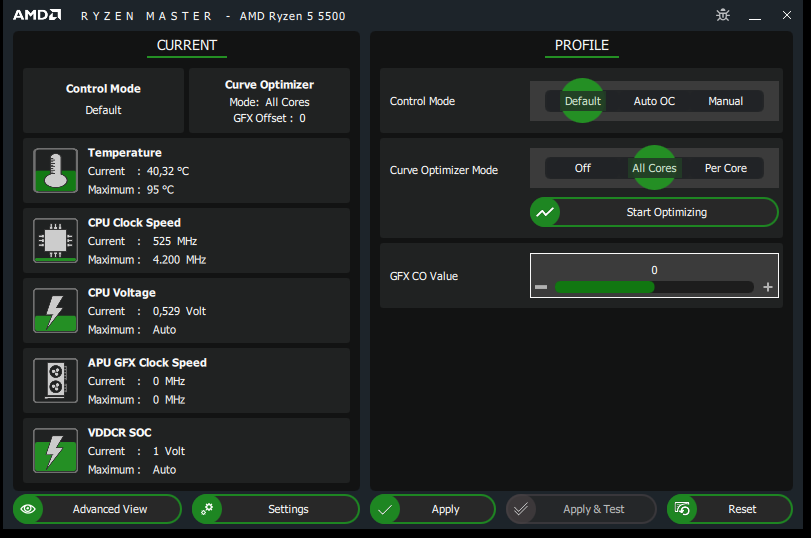The image size is (811, 538).
Task: Click the graph icon on Start Optimizing
Action: [545, 212]
